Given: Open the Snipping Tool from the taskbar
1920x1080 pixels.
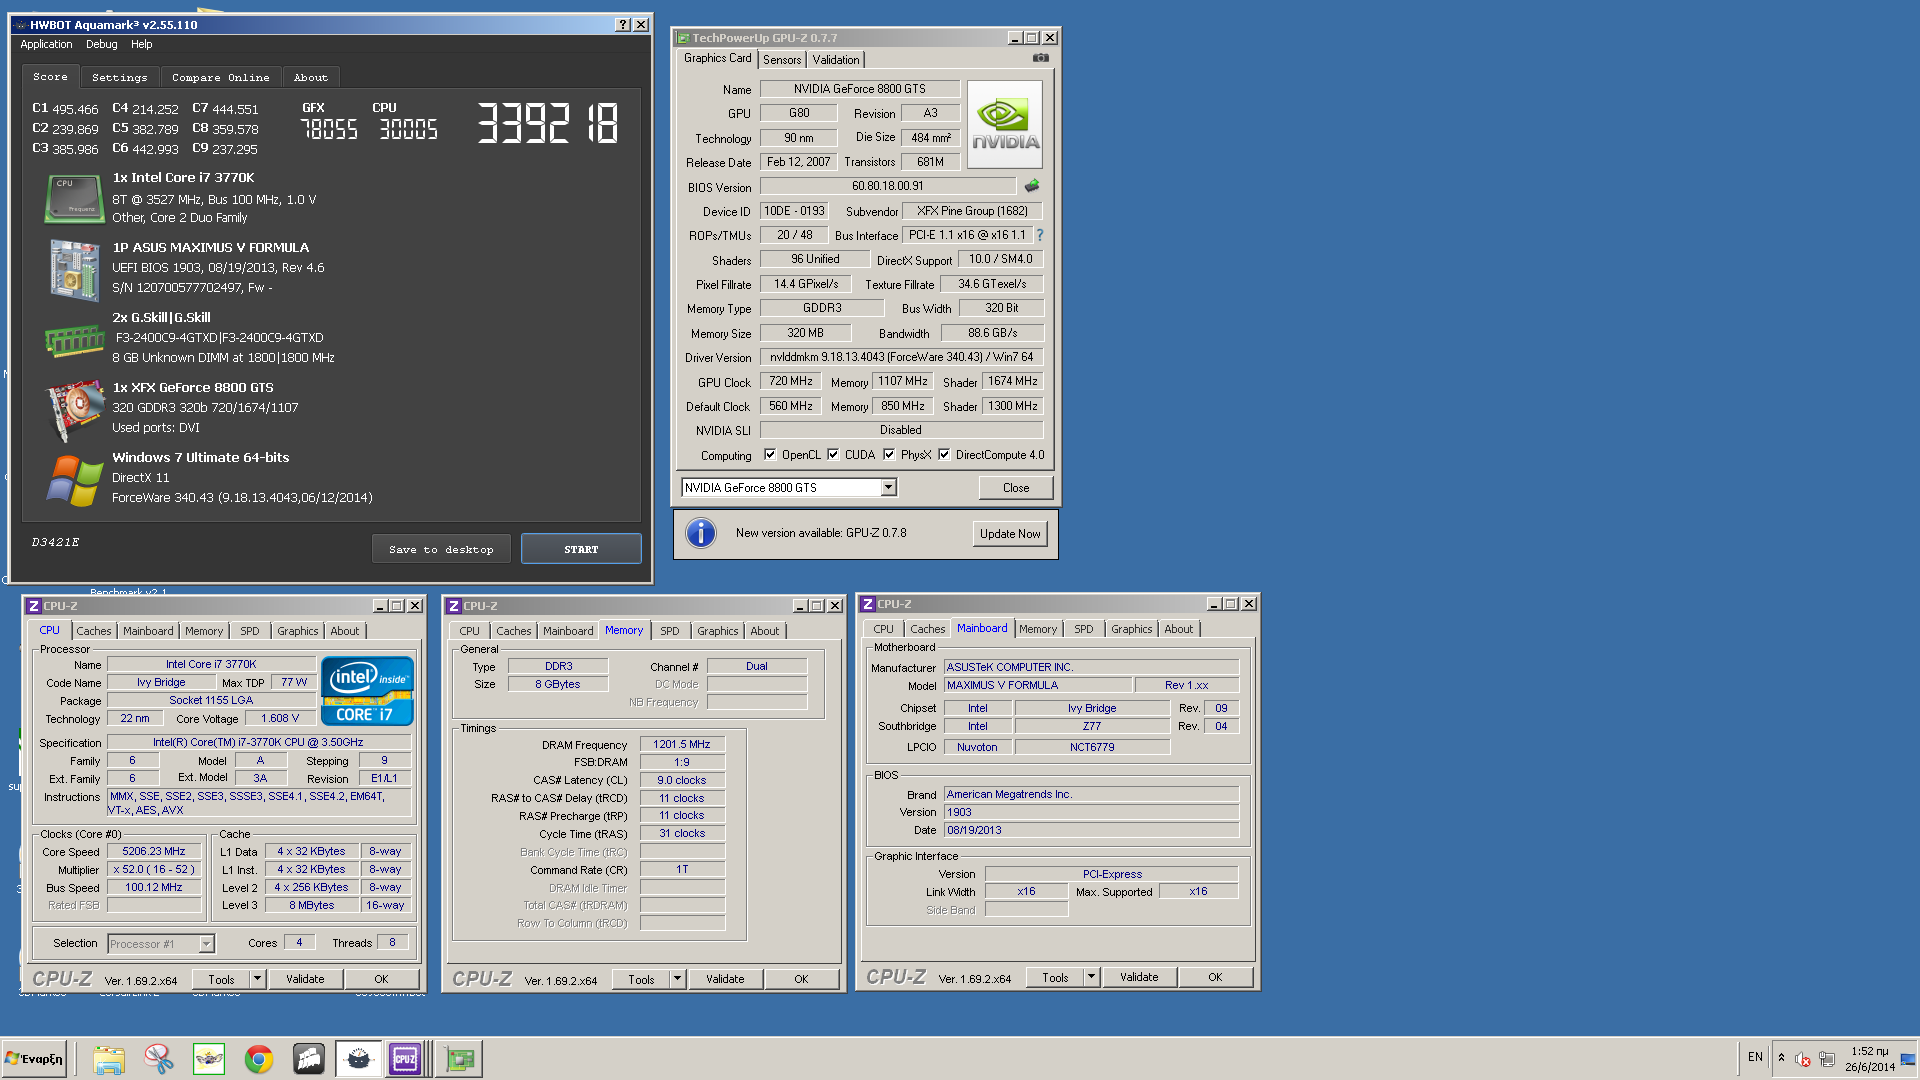Looking at the screenshot, I should click(x=158, y=1058).
